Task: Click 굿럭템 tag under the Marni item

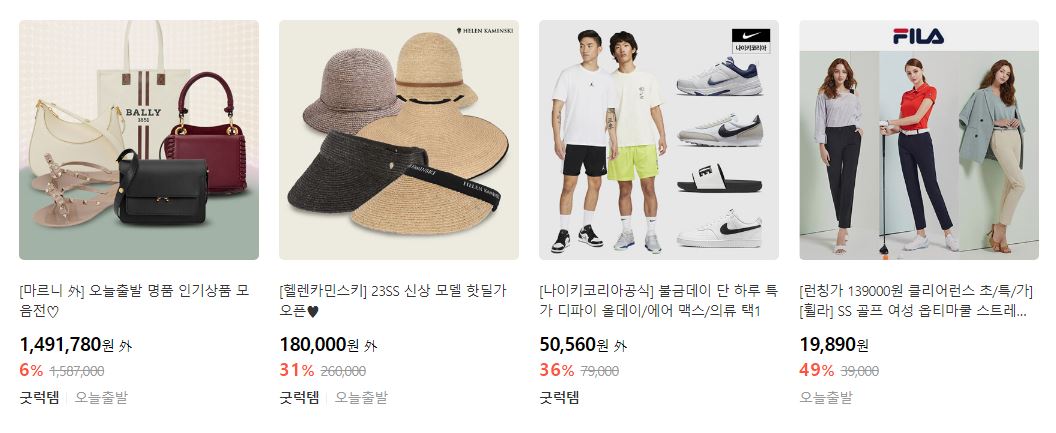Action: (39, 397)
